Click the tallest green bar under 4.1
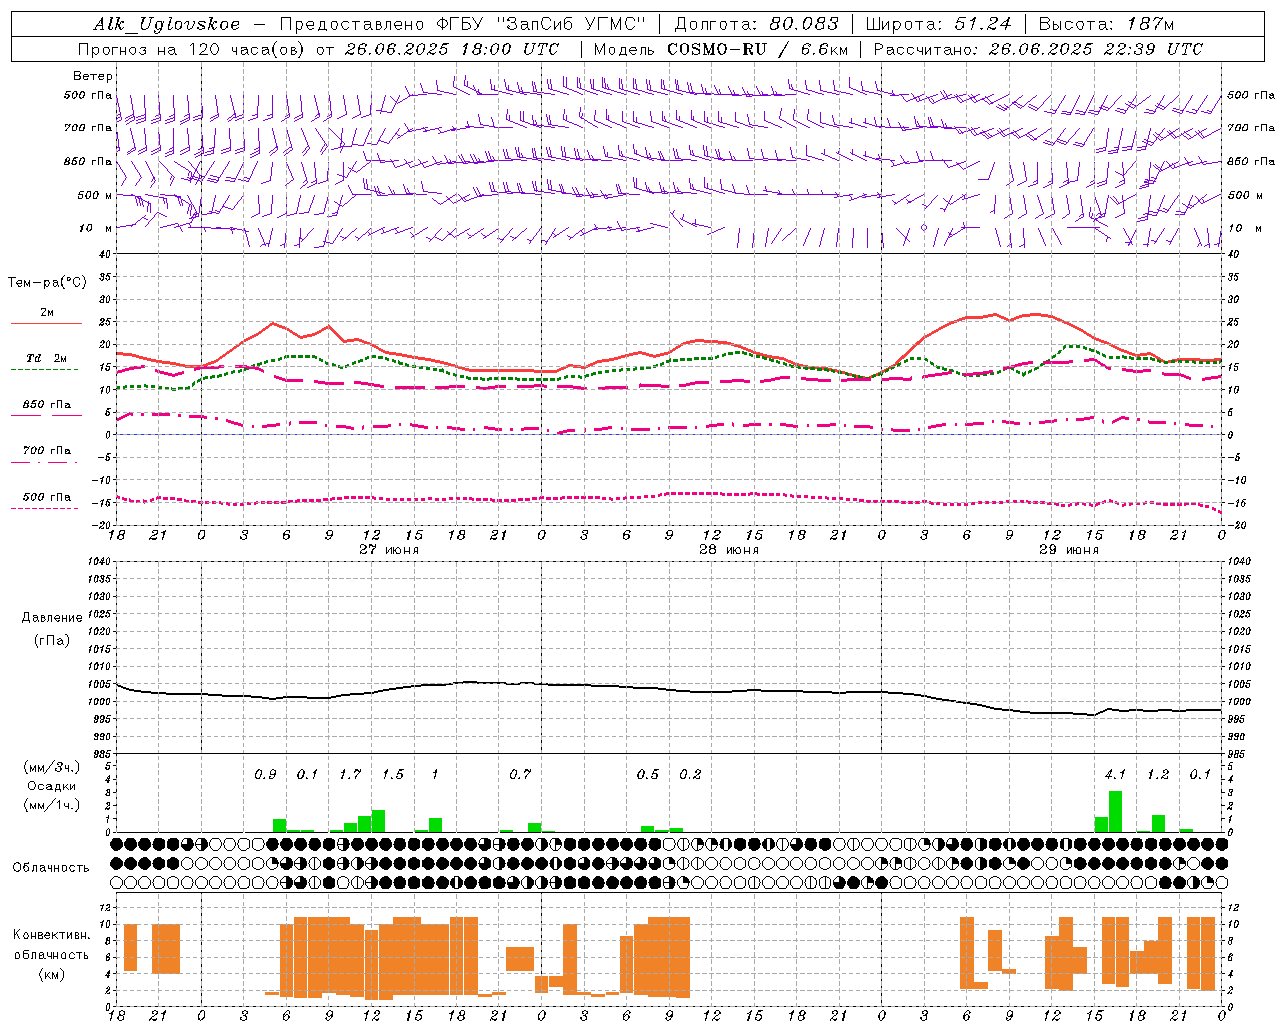This screenshot has width=1280, height=1024. (x=1115, y=812)
